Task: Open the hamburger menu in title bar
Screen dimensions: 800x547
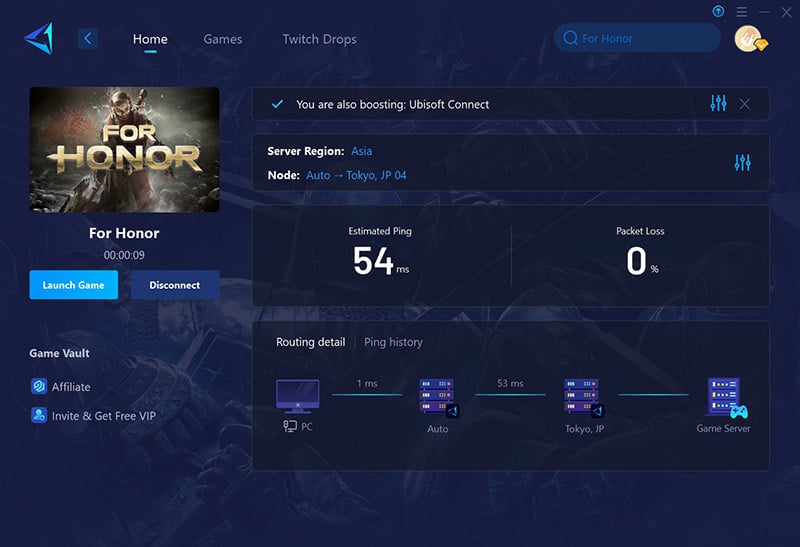Action: tap(741, 12)
